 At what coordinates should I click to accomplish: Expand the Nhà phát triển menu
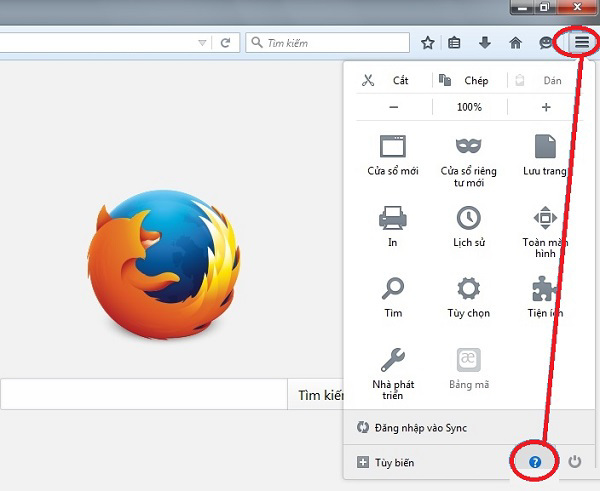pos(392,370)
